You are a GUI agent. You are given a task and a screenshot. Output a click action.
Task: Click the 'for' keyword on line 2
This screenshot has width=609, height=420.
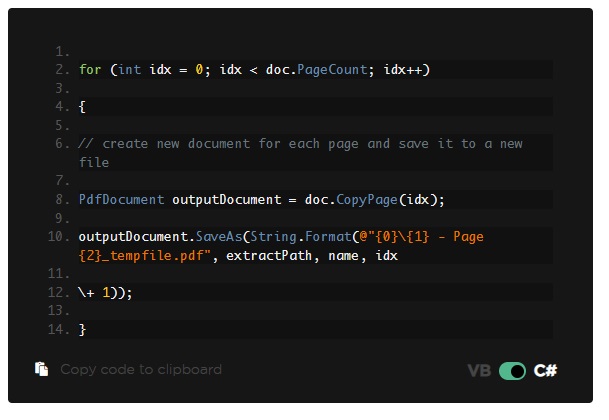(x=90, y=70)
